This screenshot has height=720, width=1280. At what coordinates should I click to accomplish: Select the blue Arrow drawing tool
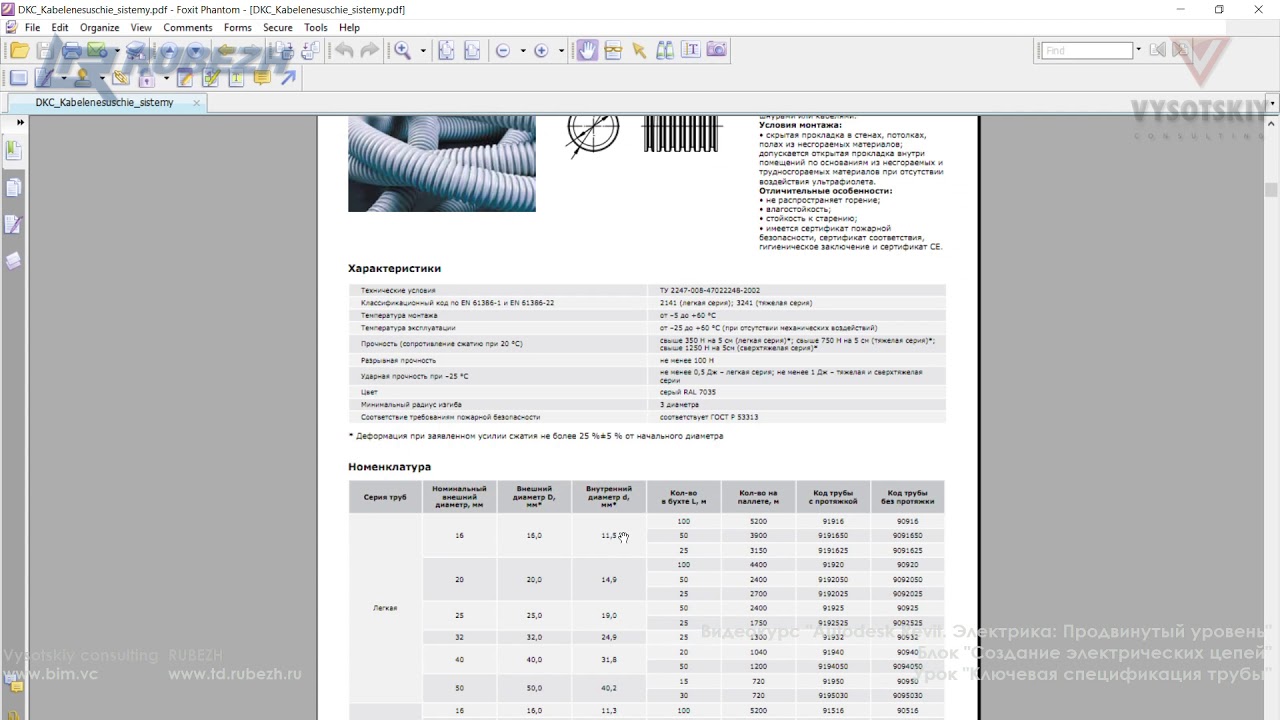tap(288, 78)
